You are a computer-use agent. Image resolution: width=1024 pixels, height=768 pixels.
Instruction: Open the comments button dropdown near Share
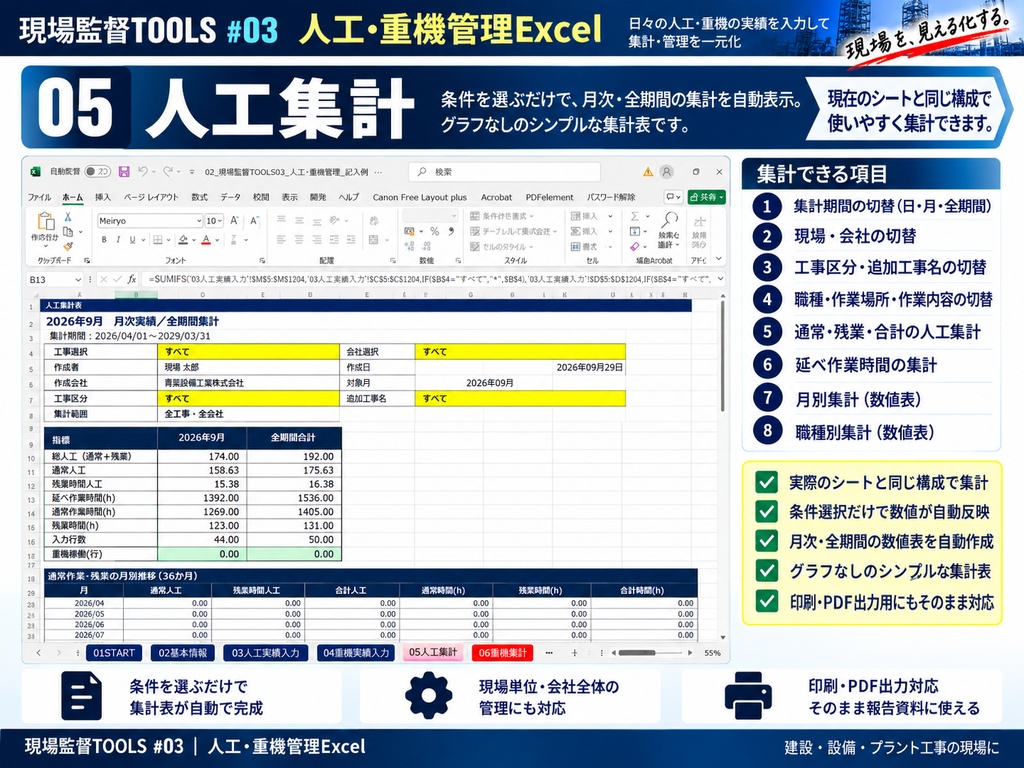coord(673,197)
